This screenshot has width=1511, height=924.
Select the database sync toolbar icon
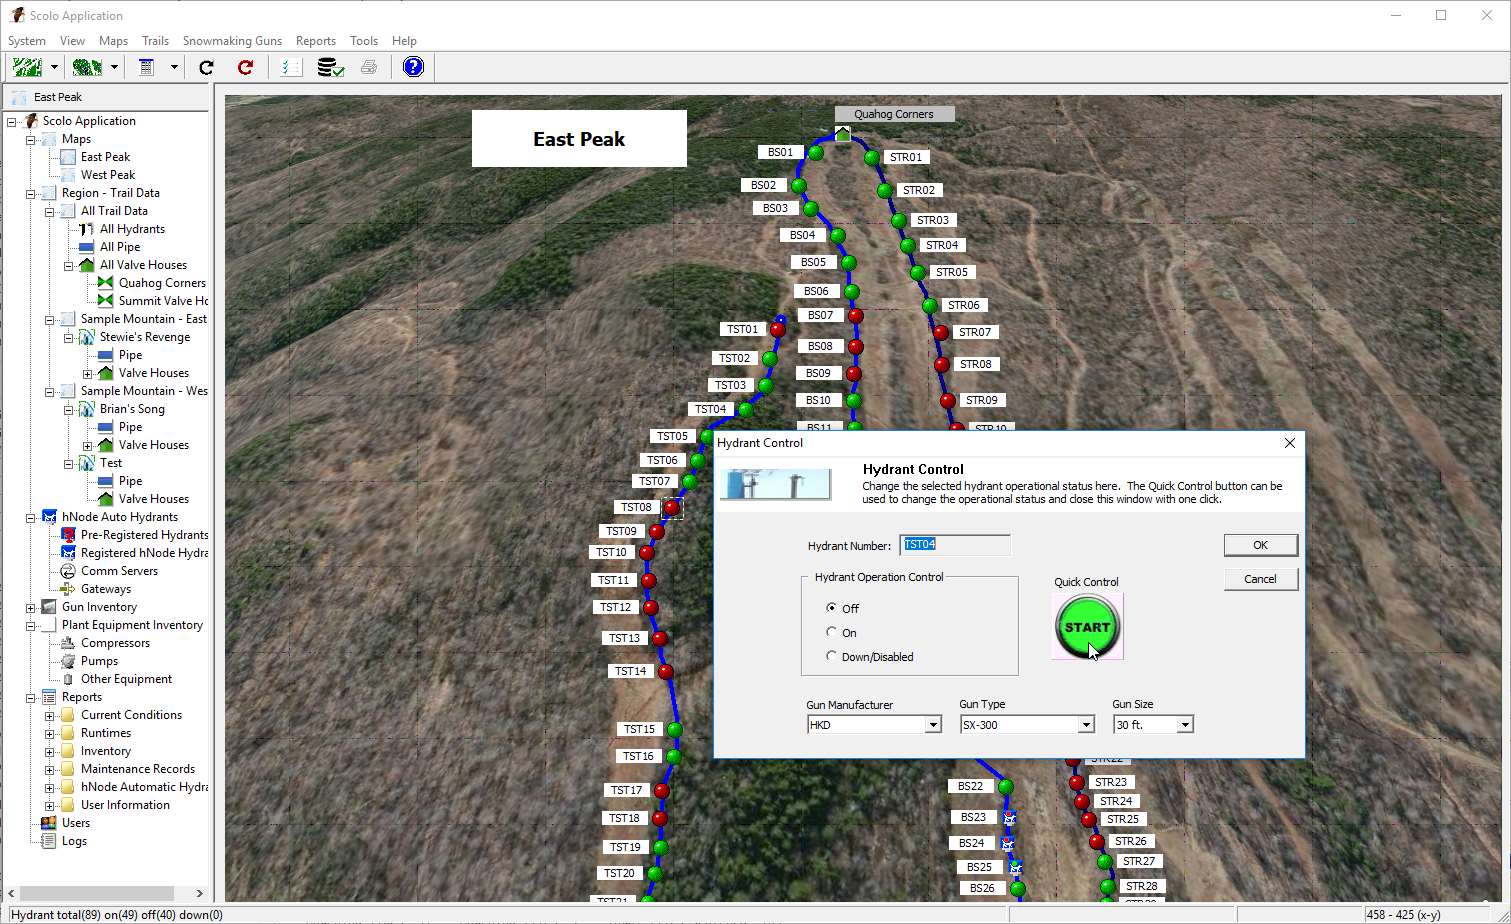coord(330,67)
